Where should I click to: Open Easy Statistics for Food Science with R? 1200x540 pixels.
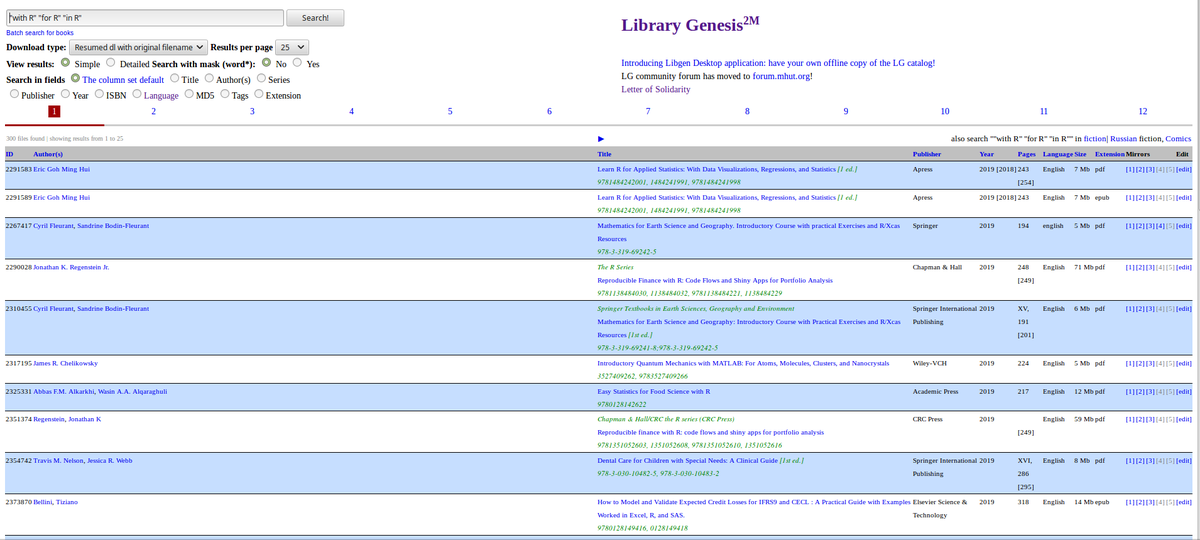[653, 391]
